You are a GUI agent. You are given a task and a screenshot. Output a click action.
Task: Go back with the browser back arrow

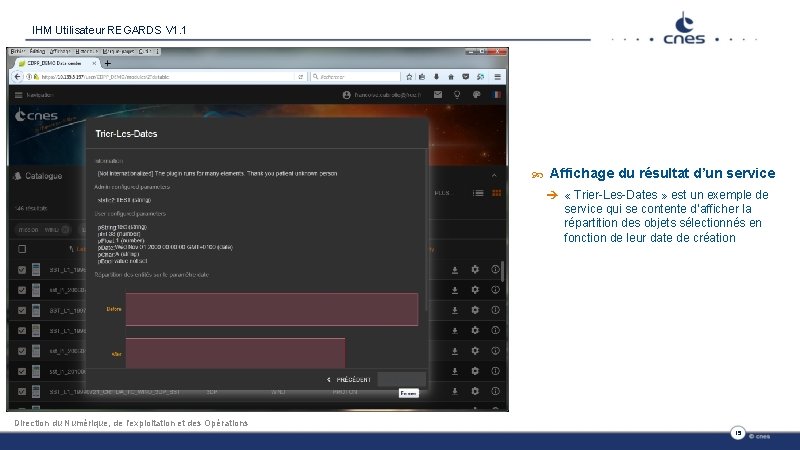[x=18, y=77]
